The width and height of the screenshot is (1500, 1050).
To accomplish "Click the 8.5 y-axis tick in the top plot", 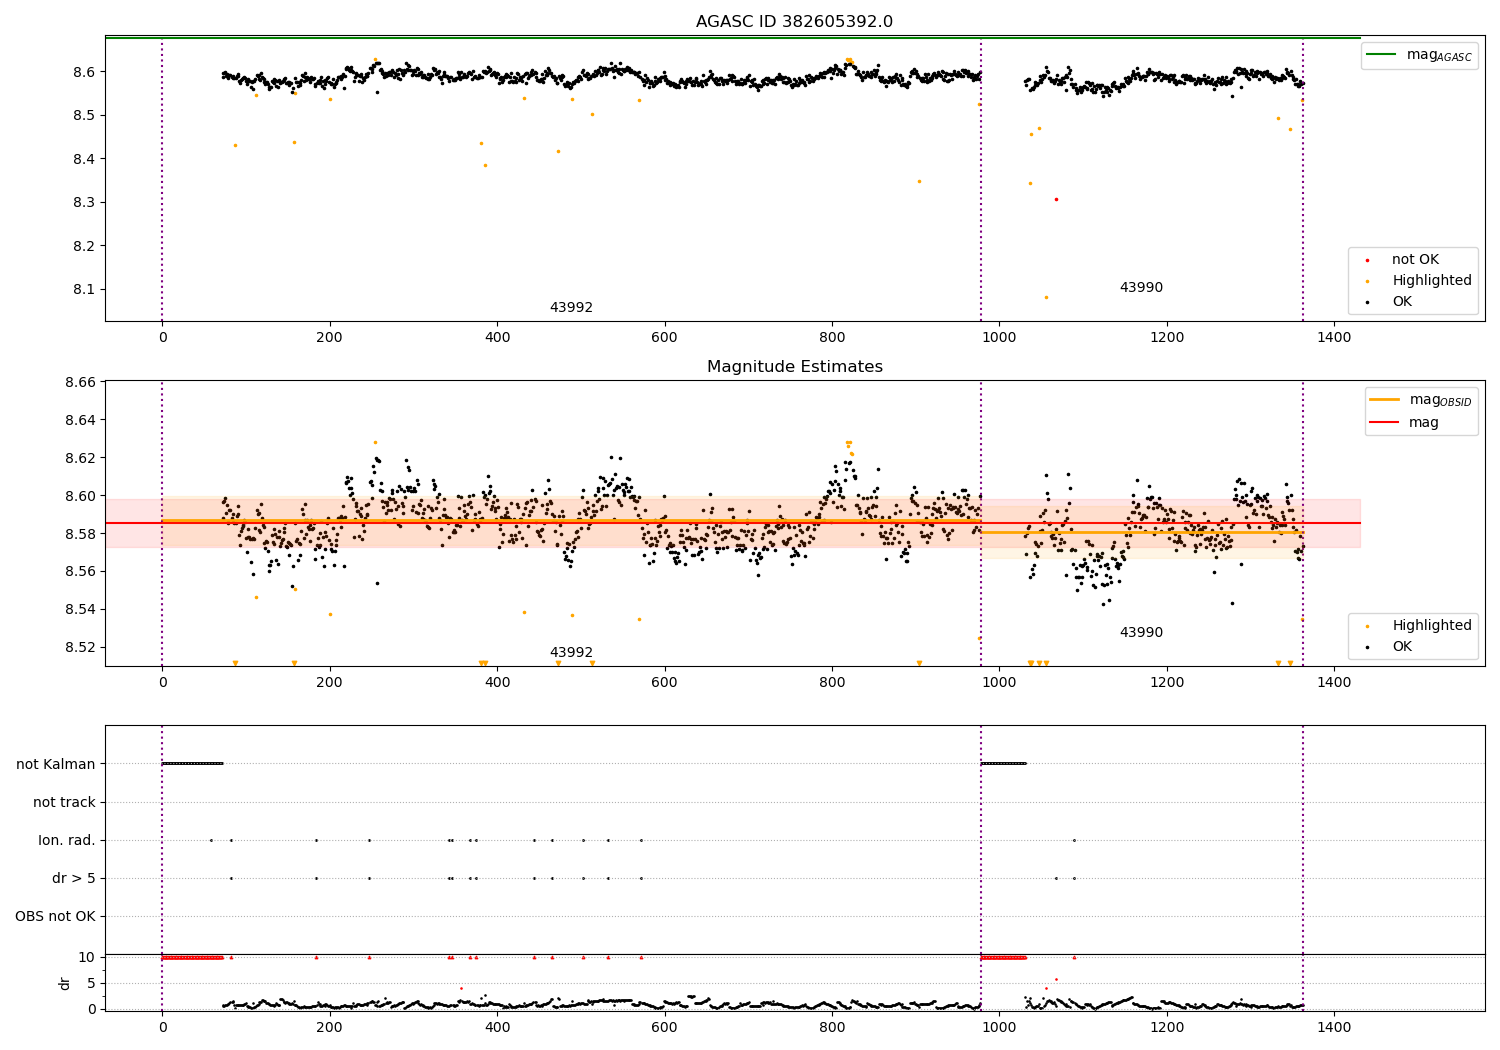I will click(84, 116).
